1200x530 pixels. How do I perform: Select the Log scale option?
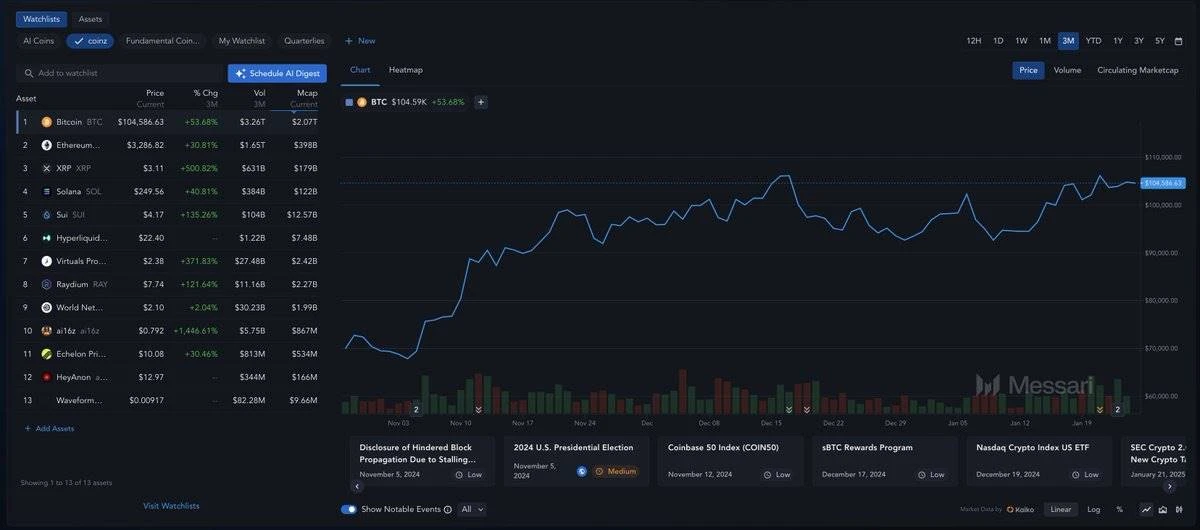click(1094, 509)
